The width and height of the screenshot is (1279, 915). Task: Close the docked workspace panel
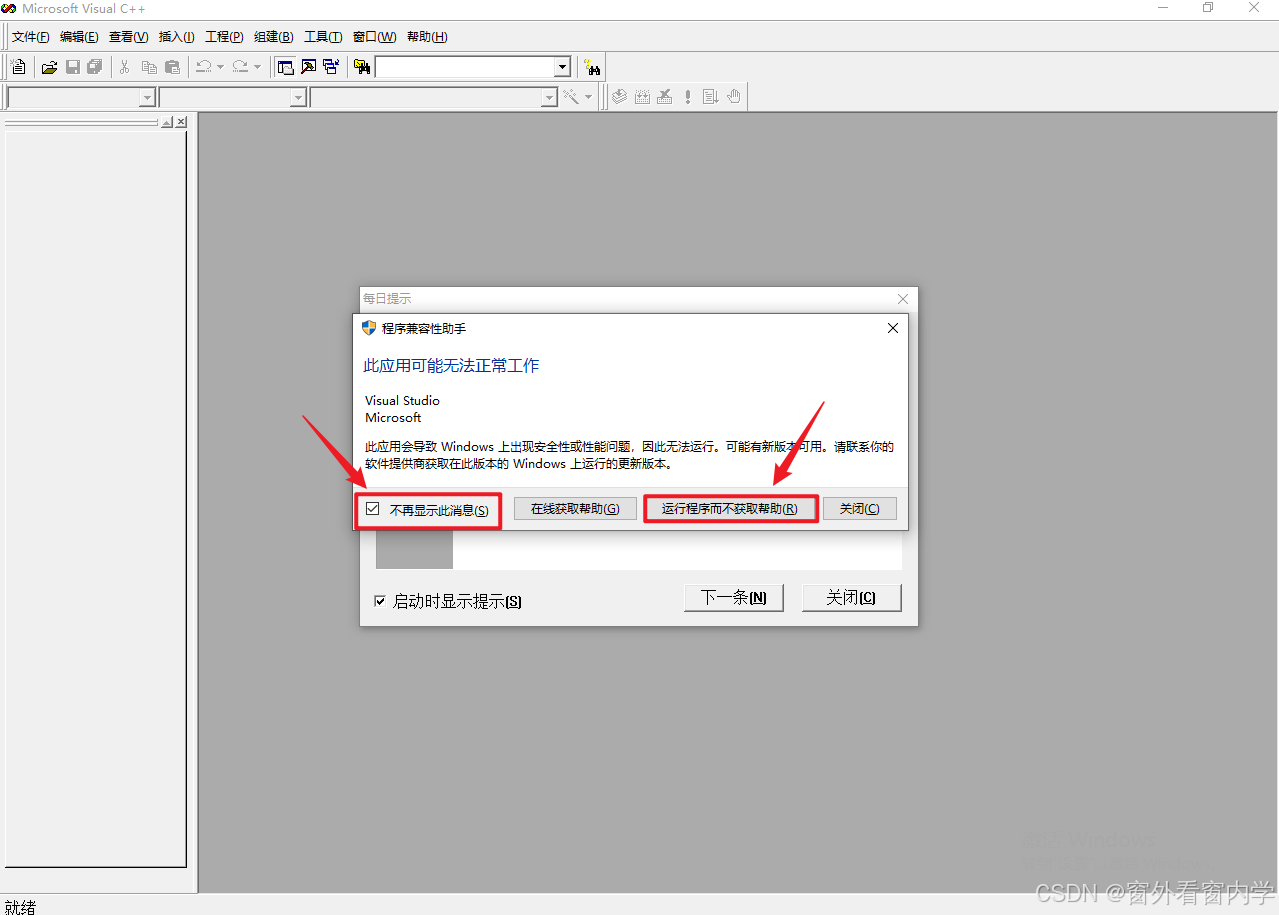(181, 122)
